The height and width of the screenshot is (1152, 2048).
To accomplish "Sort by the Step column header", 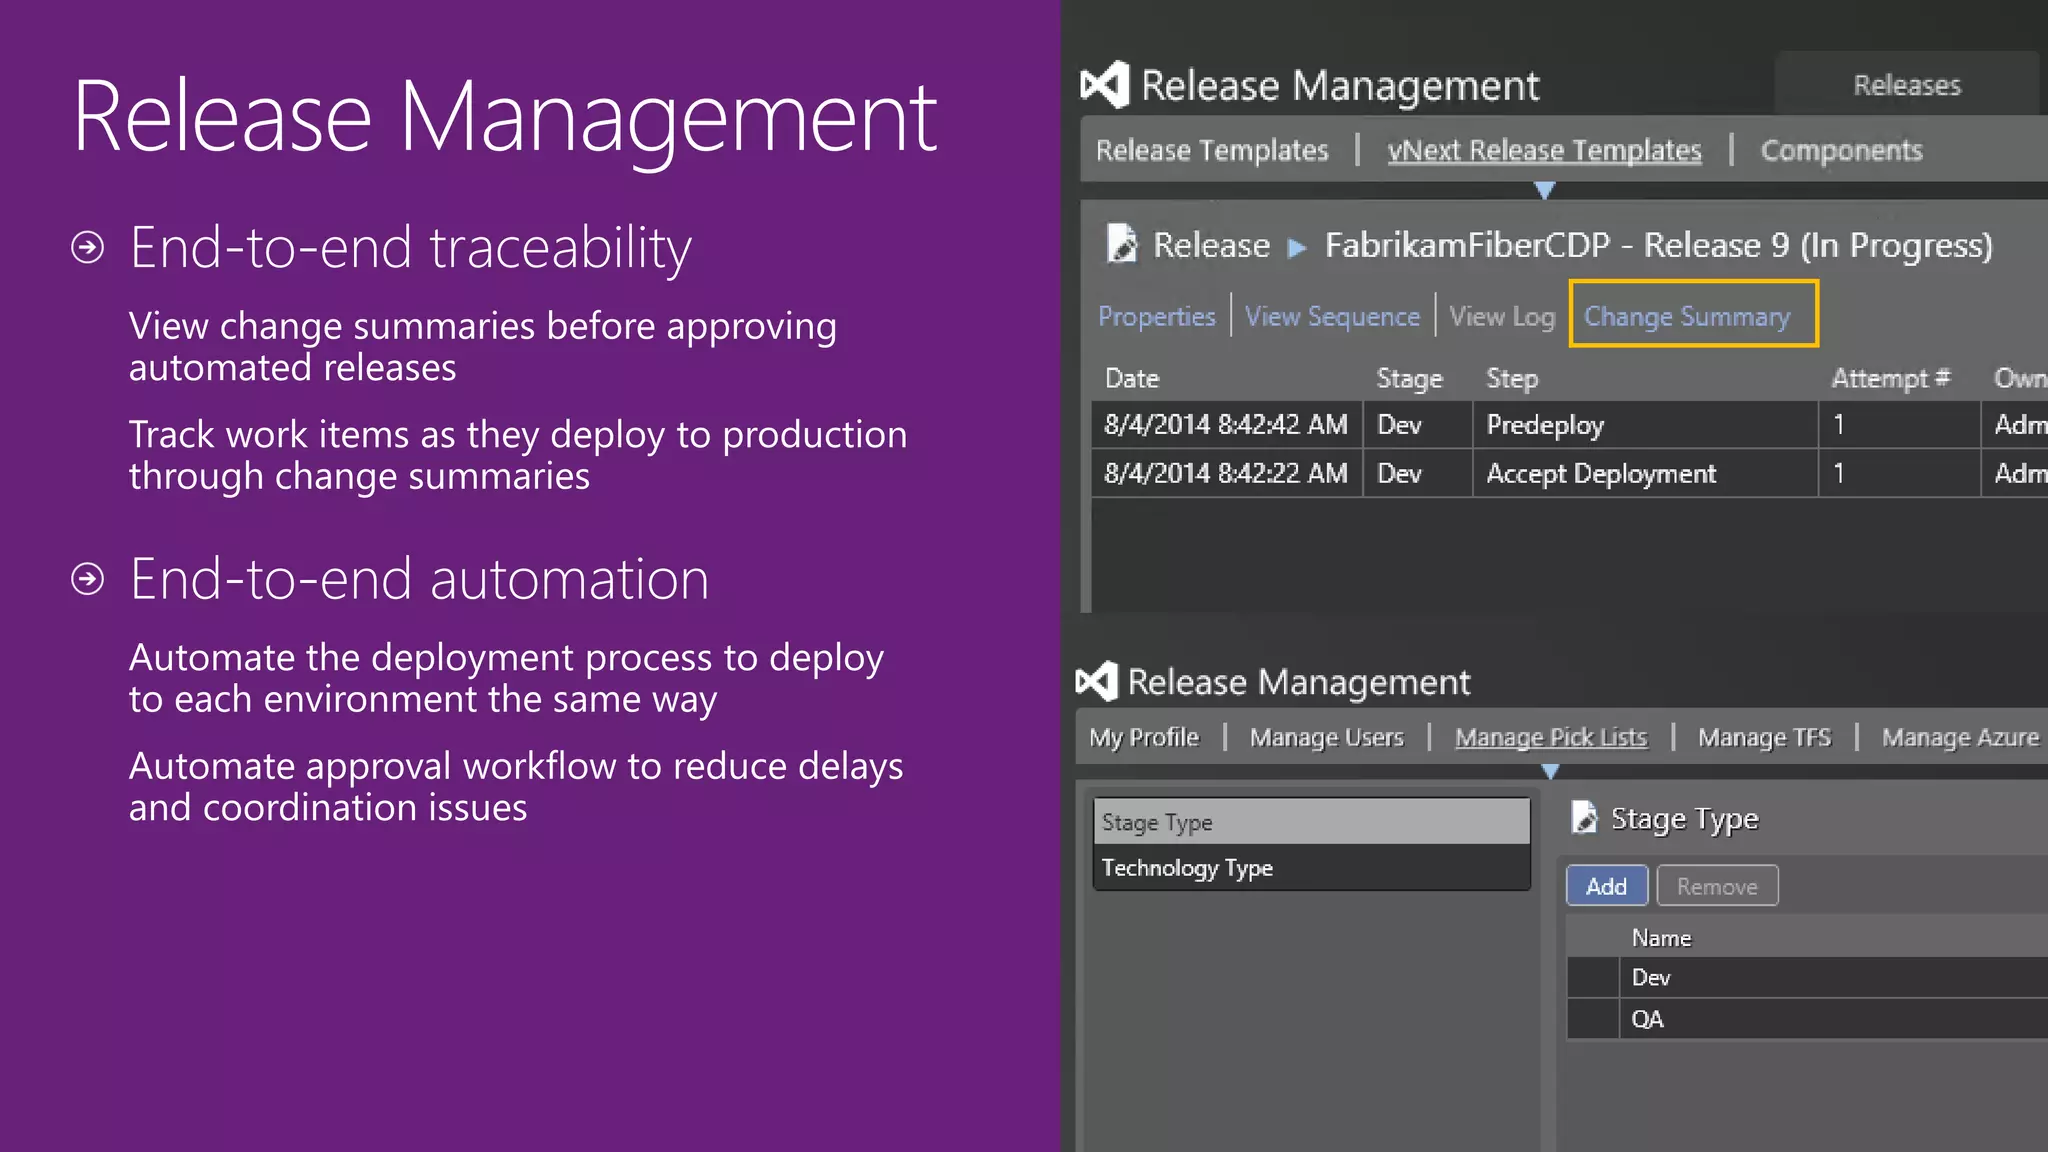I will [x=1511, y=378].
